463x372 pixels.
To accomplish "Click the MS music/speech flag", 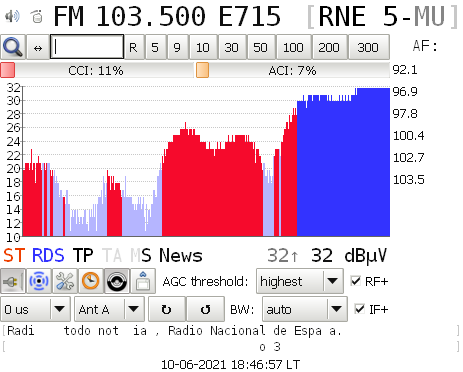I will click(x=141, y=256).
